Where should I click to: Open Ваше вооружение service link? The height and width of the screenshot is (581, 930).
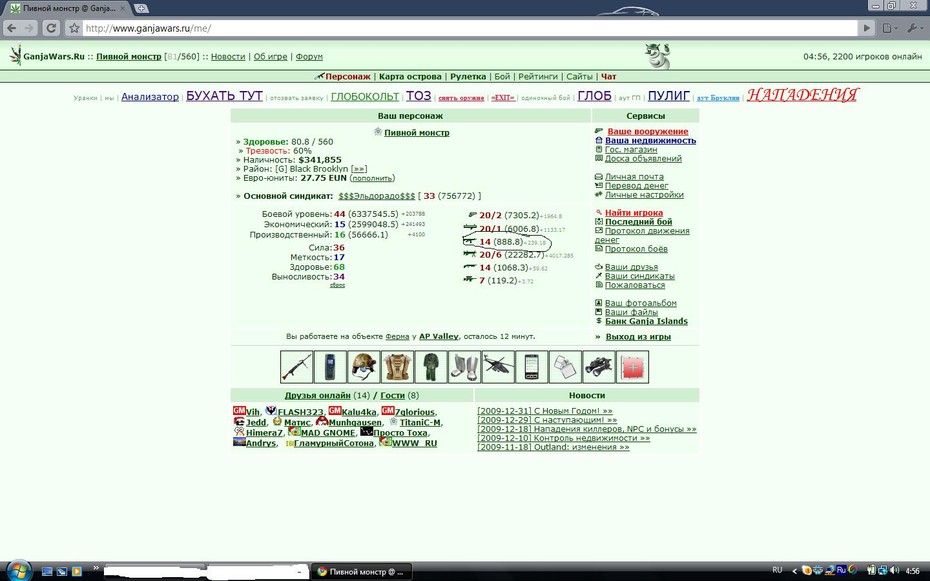click(648, 132)
